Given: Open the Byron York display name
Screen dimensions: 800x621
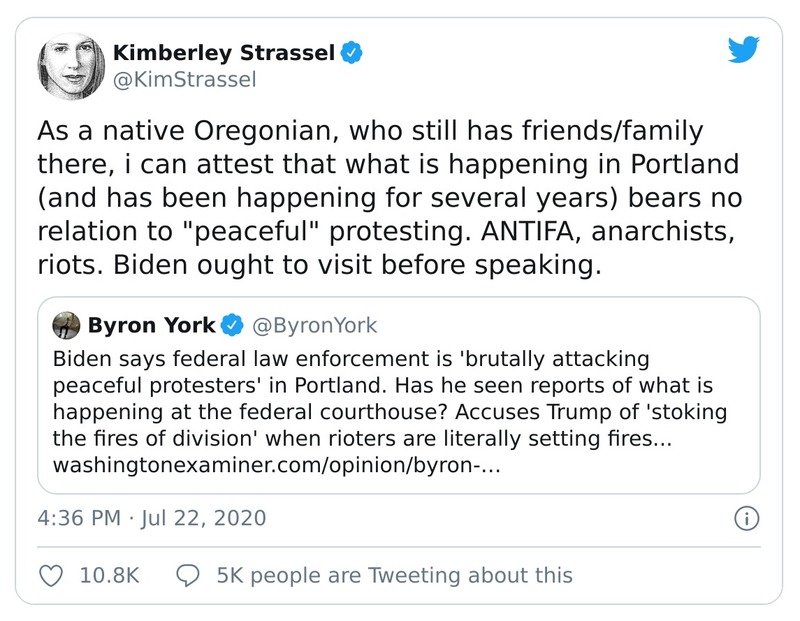Looking at the screenshot, I should (x=151, y=325).
